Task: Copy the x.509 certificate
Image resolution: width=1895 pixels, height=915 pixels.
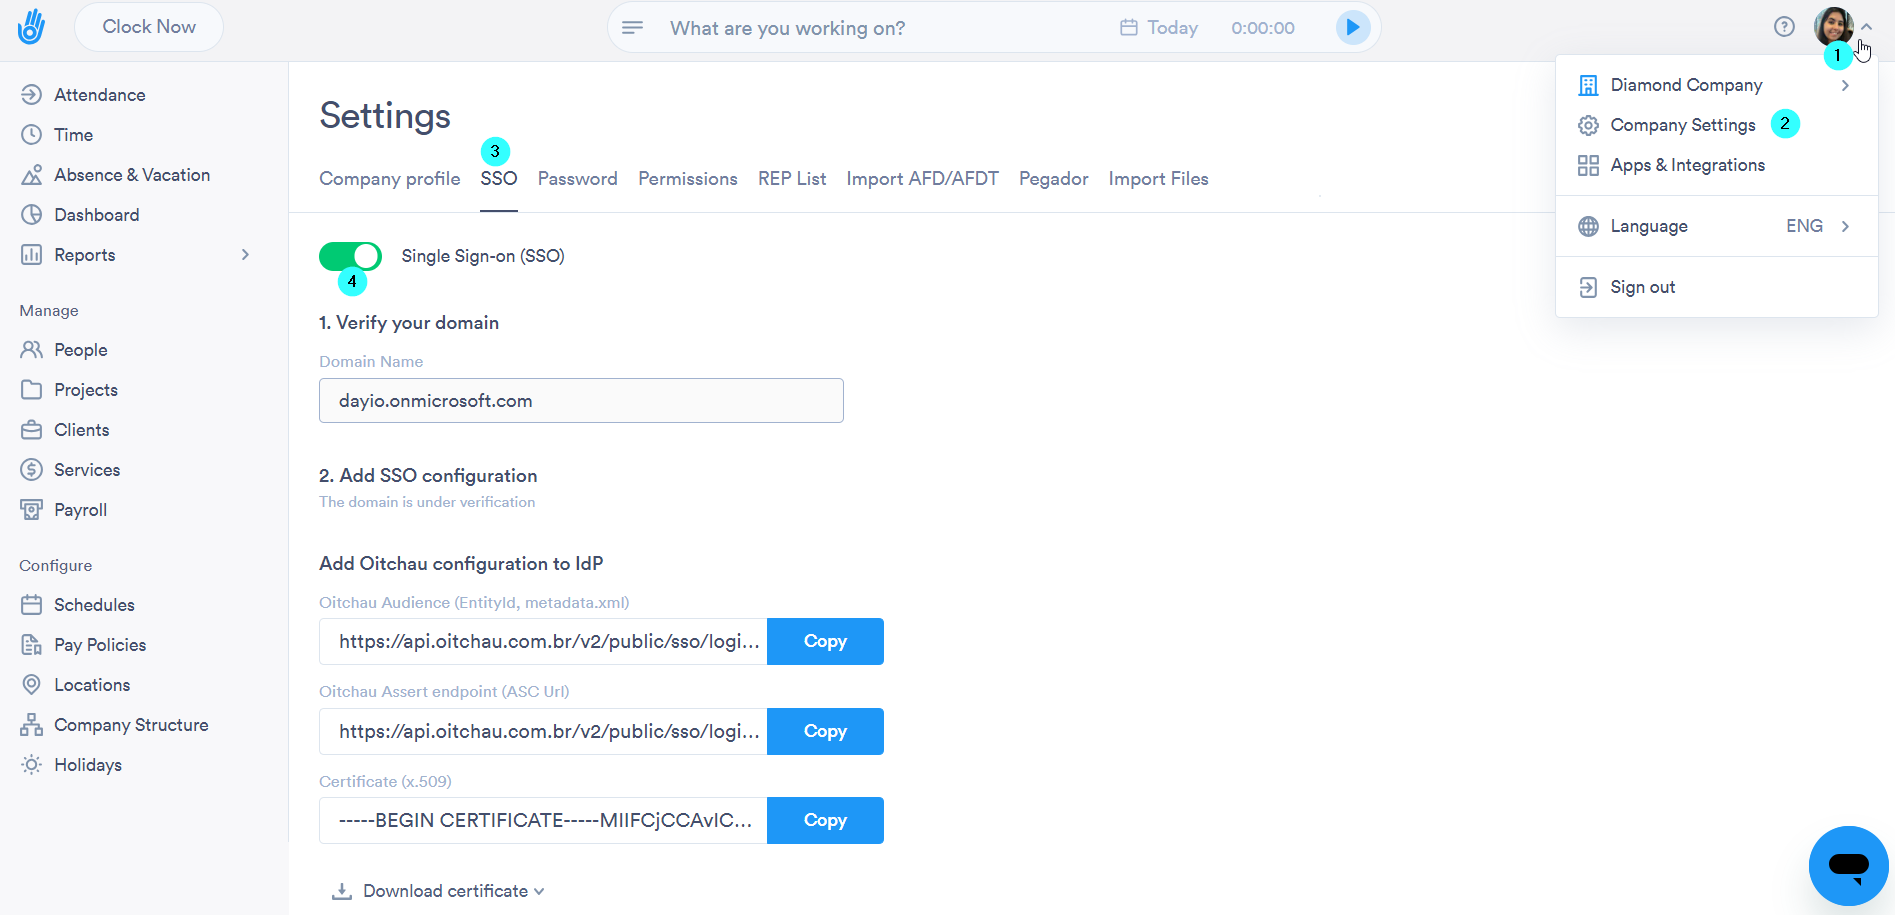Action: tap(825, 820)
